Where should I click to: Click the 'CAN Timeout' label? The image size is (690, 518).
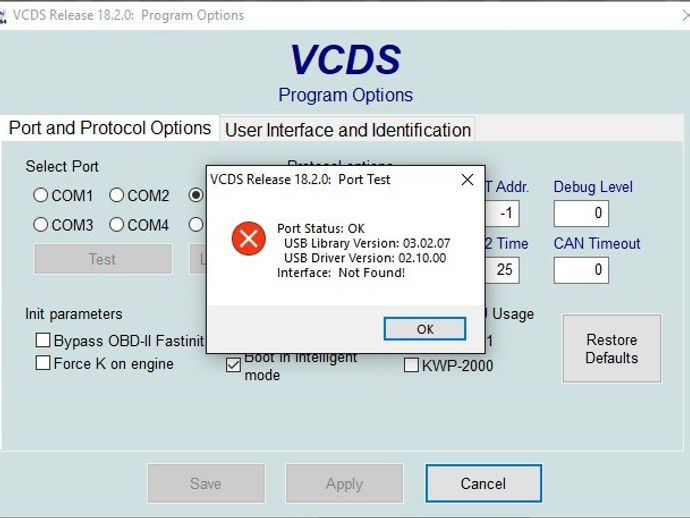coord(597,243)
